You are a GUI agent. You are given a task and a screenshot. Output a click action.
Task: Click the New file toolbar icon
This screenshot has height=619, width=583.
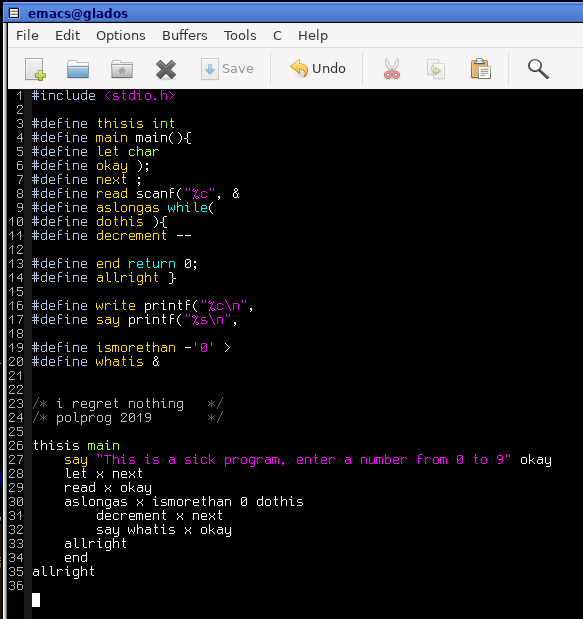click(35, 69)
